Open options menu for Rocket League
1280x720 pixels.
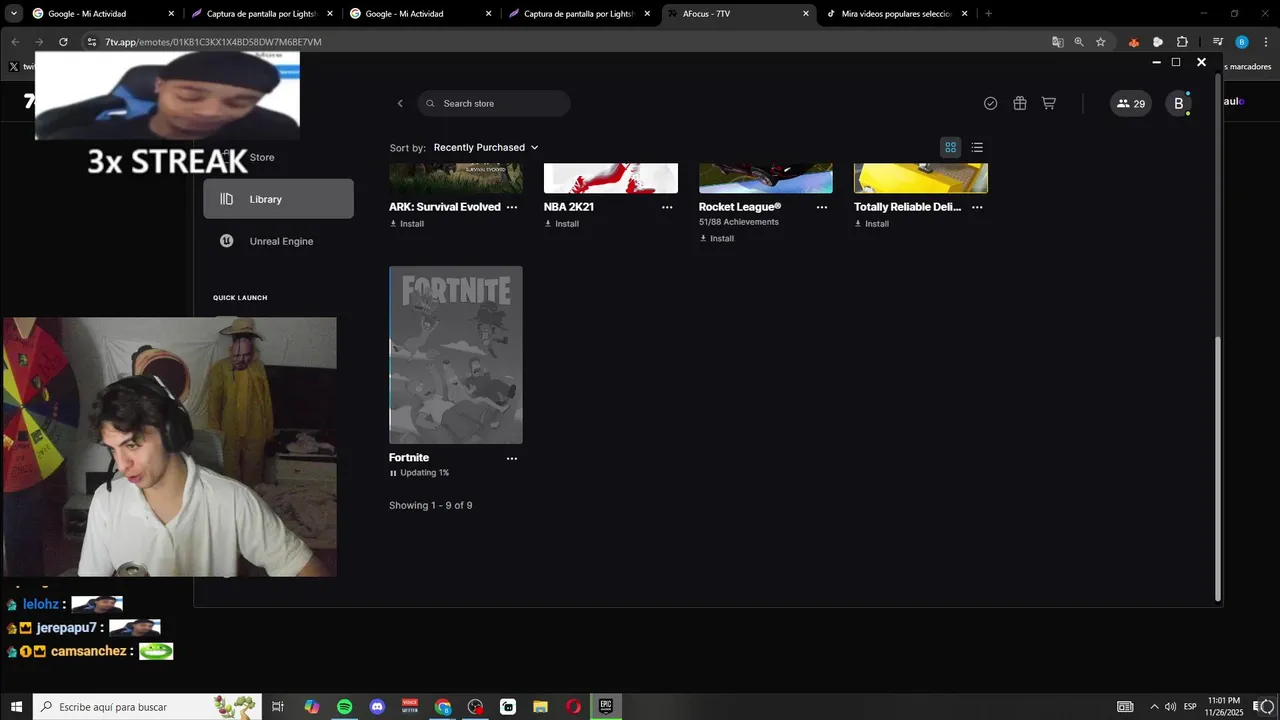click(x=822, y=207)
